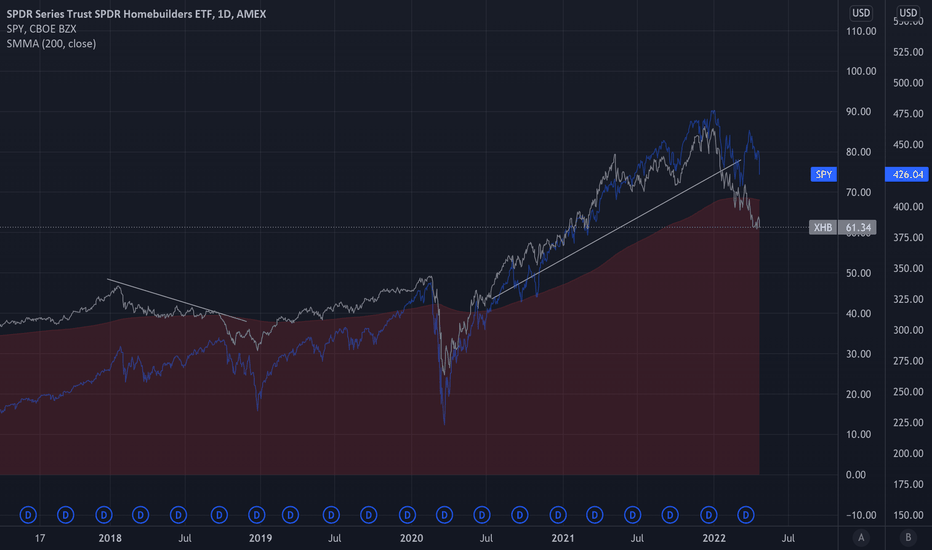Click the 250.00 SPY scale label
932x550 pixels.
[908, 392]
